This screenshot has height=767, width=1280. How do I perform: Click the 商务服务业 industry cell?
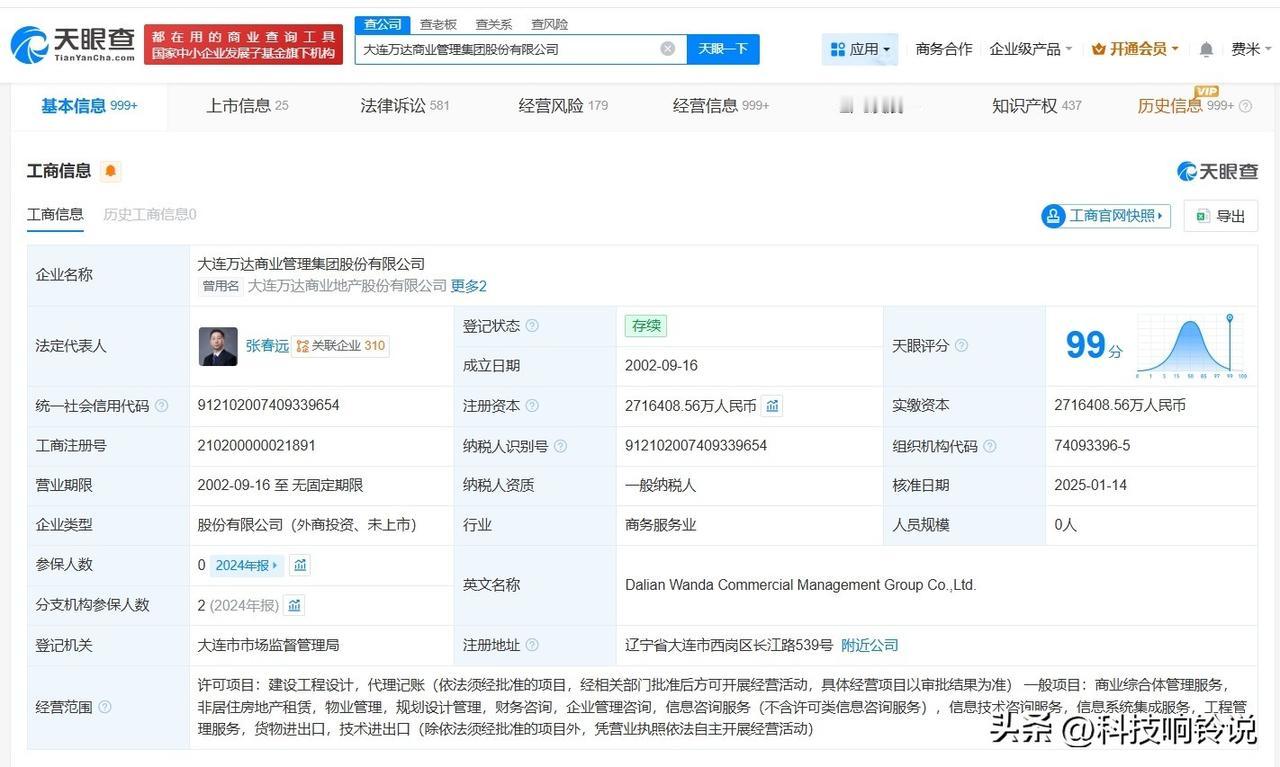(661, 525)
